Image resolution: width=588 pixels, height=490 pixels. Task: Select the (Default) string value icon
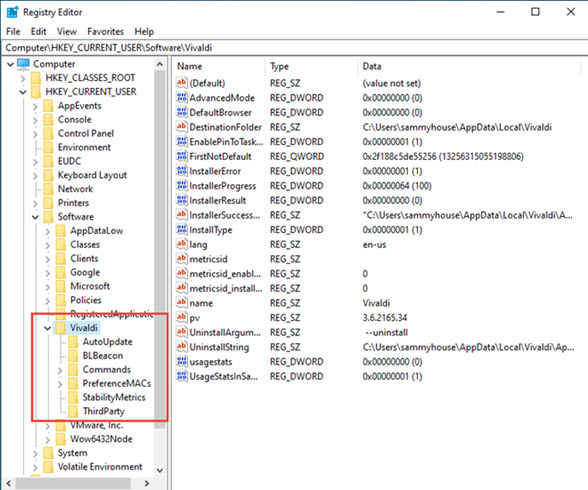pos(182,82)
